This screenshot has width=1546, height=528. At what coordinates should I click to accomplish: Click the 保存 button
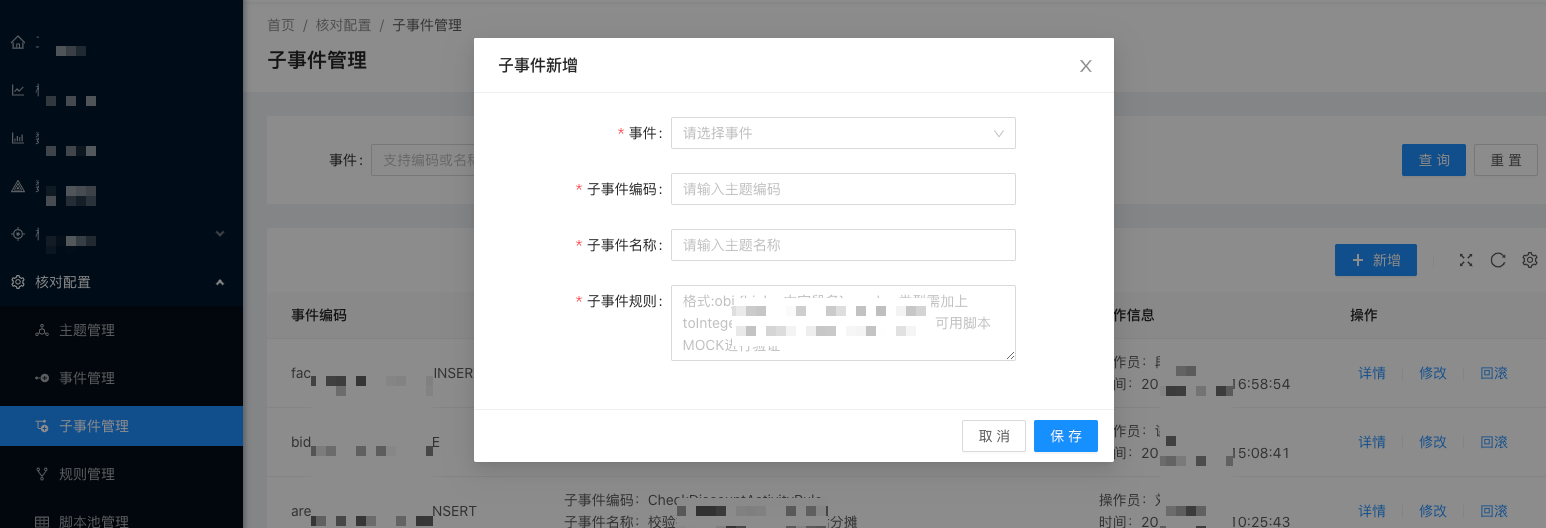tap(1066, 436)
